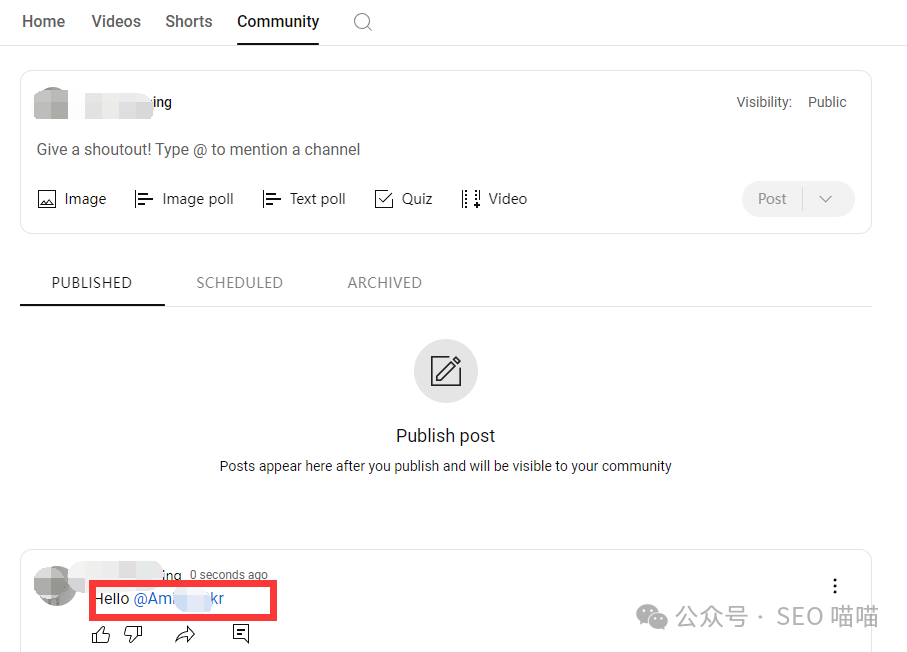Click the 'Posts appear here after you publish' text
The height and width of the screenshot is (652, 907).
(x=445, y=466)
